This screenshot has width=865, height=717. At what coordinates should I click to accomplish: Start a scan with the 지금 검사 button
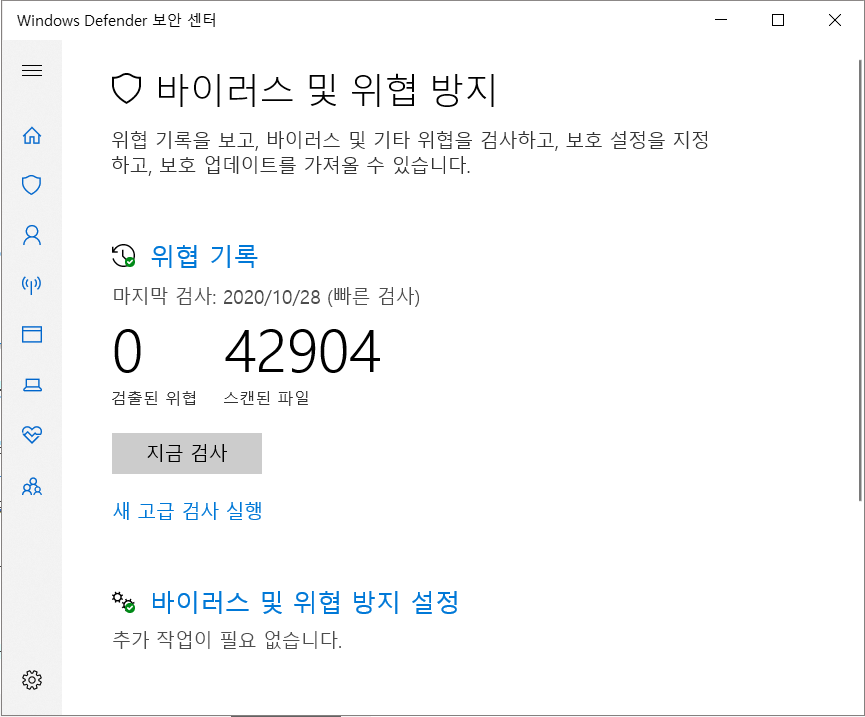186,453
